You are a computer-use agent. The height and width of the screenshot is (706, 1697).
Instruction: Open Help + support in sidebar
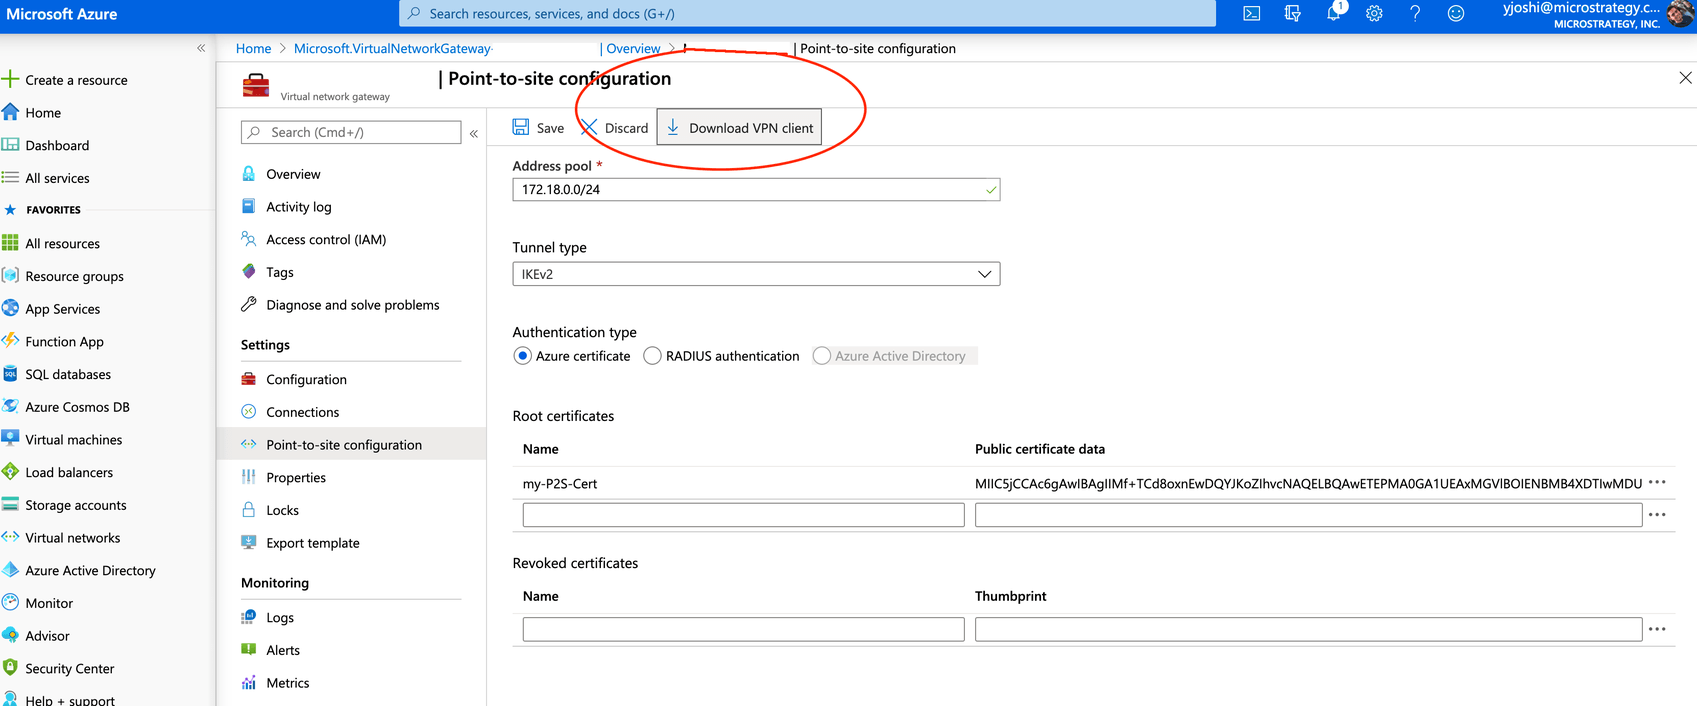click(x=69, y=699)
